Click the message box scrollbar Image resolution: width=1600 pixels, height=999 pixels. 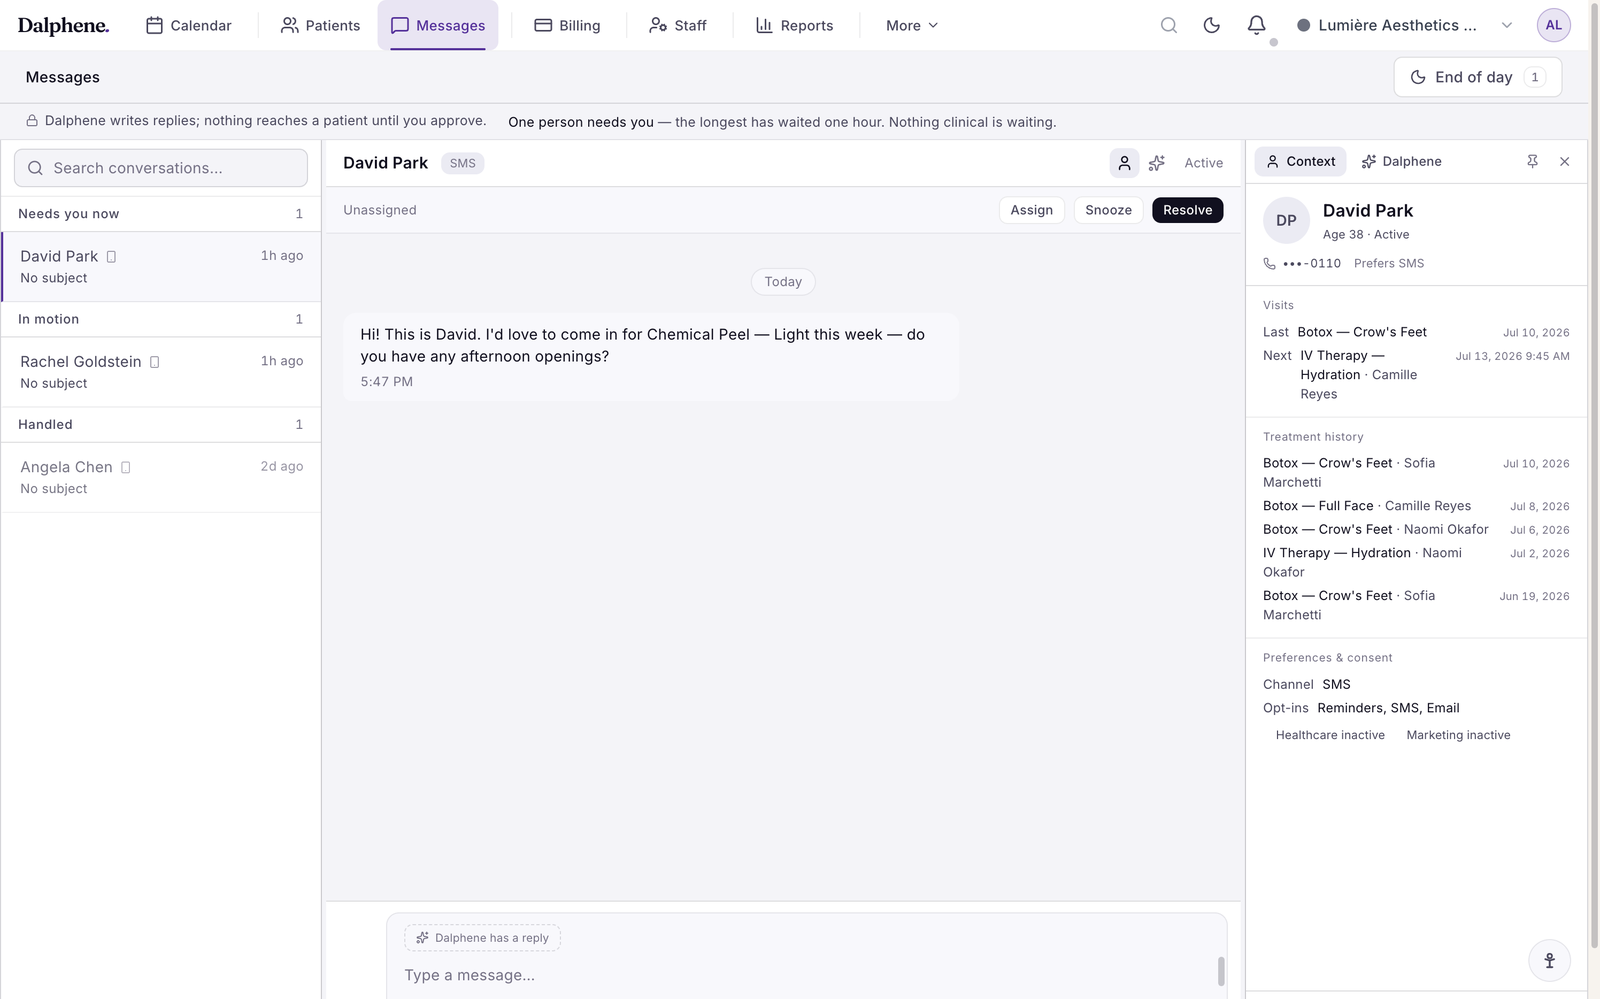1220,971
